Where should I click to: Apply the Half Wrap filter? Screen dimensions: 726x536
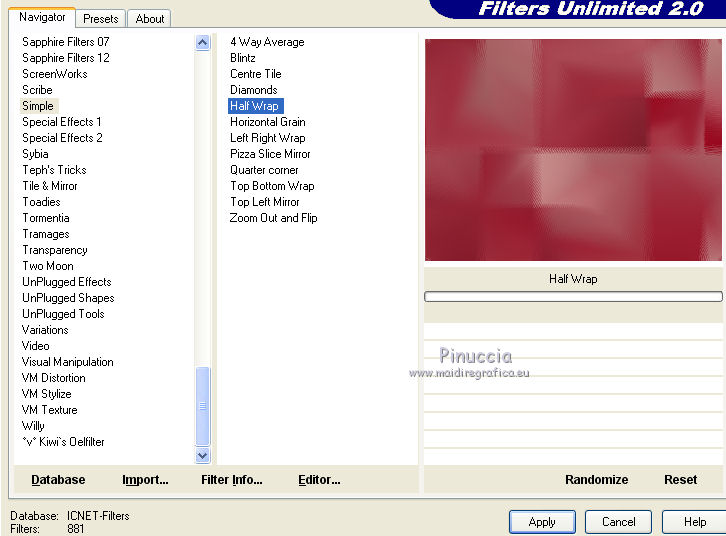click(x=542, y=522)
